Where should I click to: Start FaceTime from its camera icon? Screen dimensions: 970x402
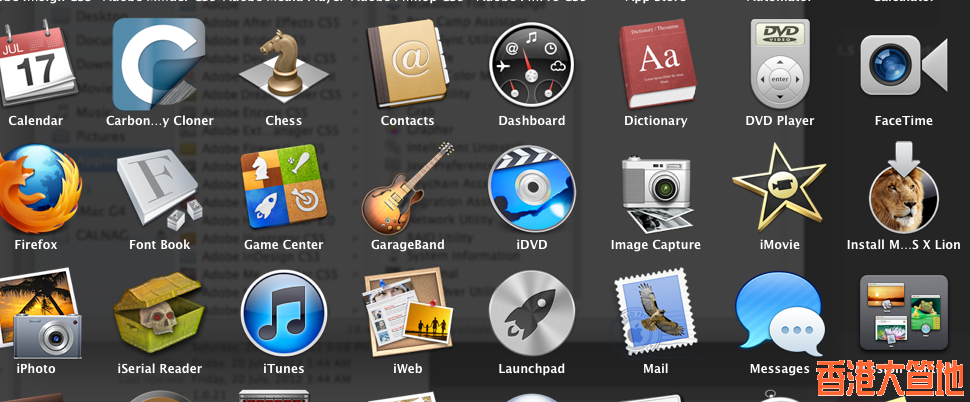pos(903,64)
